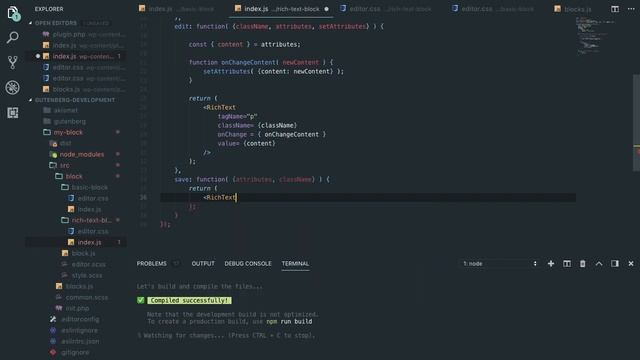640x360 pixels.
Task: Open the editor More Actions ellipsis
Action: (631, 9)
